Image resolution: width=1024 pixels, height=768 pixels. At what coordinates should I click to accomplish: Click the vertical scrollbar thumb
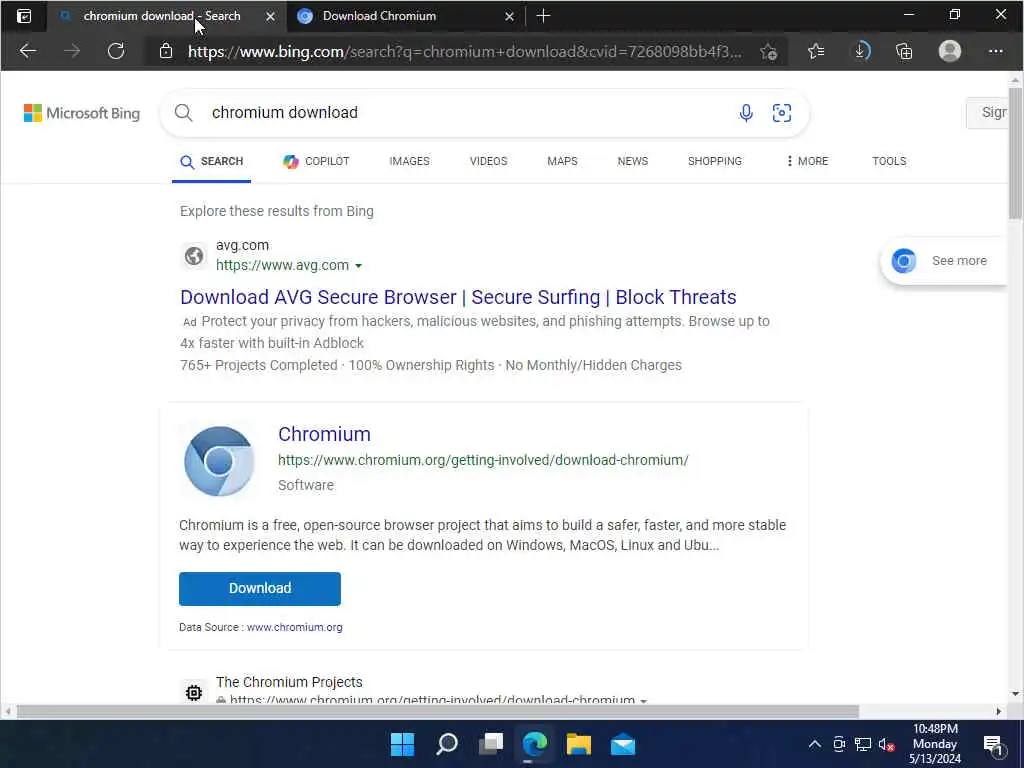coord(1015,153)
